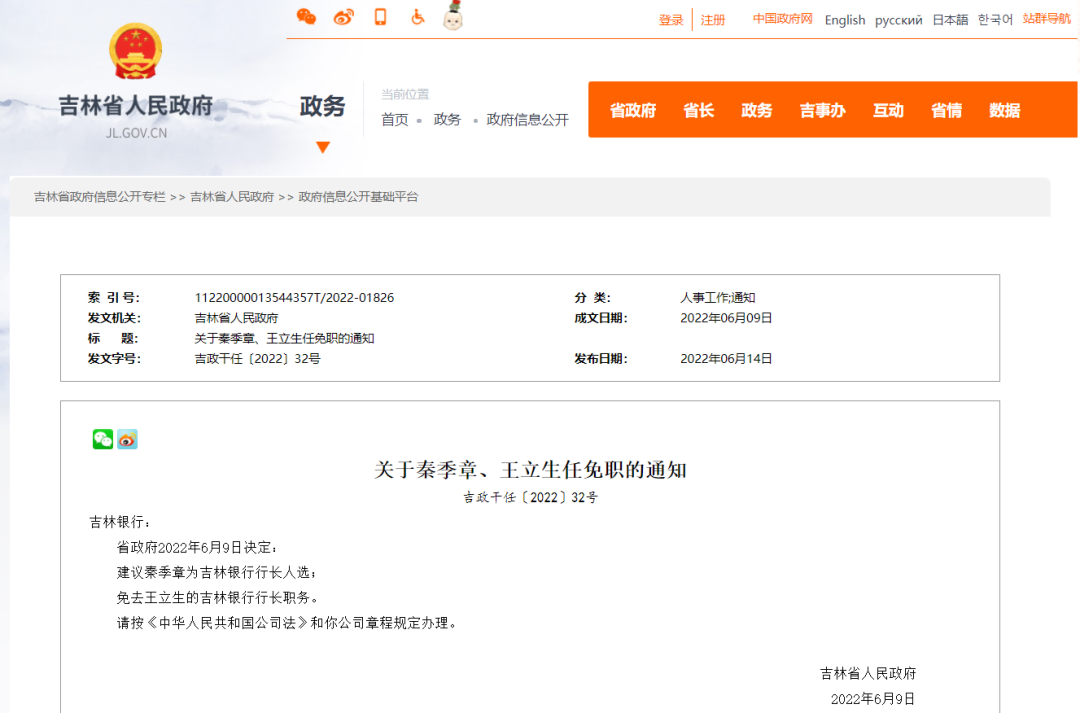Open the 站群导航 site navigation
This screenshot has width=1080, height=713.
point(1046,19)
